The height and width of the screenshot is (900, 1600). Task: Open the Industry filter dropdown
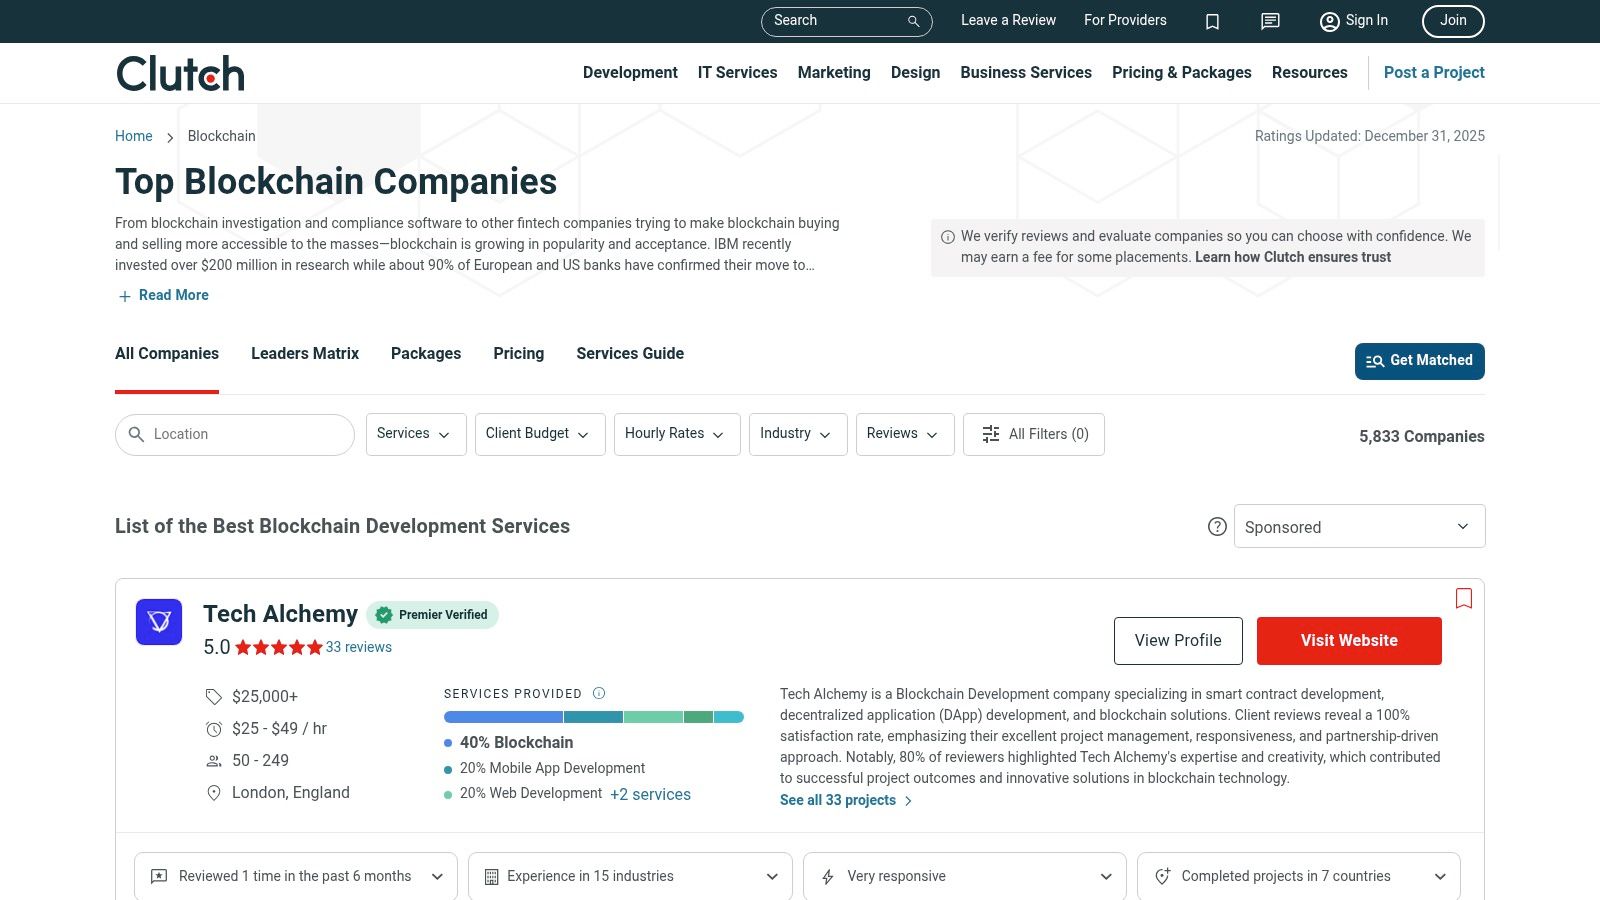798,434
